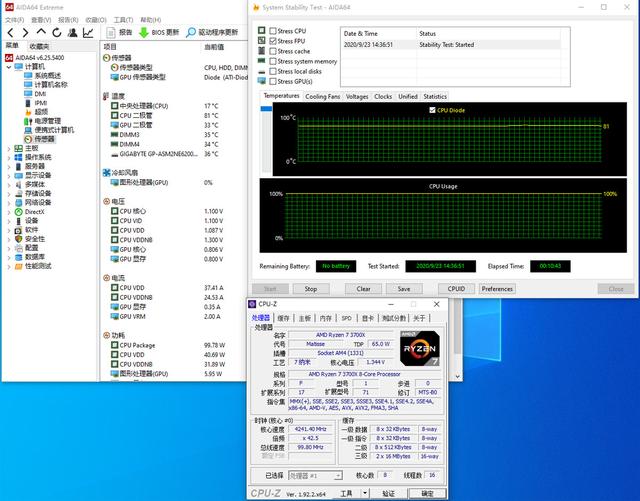Open the 电源管理 power management item
The height and width of the screenshot is (501, 640).
pyautogui.click(x=42, y=121)
